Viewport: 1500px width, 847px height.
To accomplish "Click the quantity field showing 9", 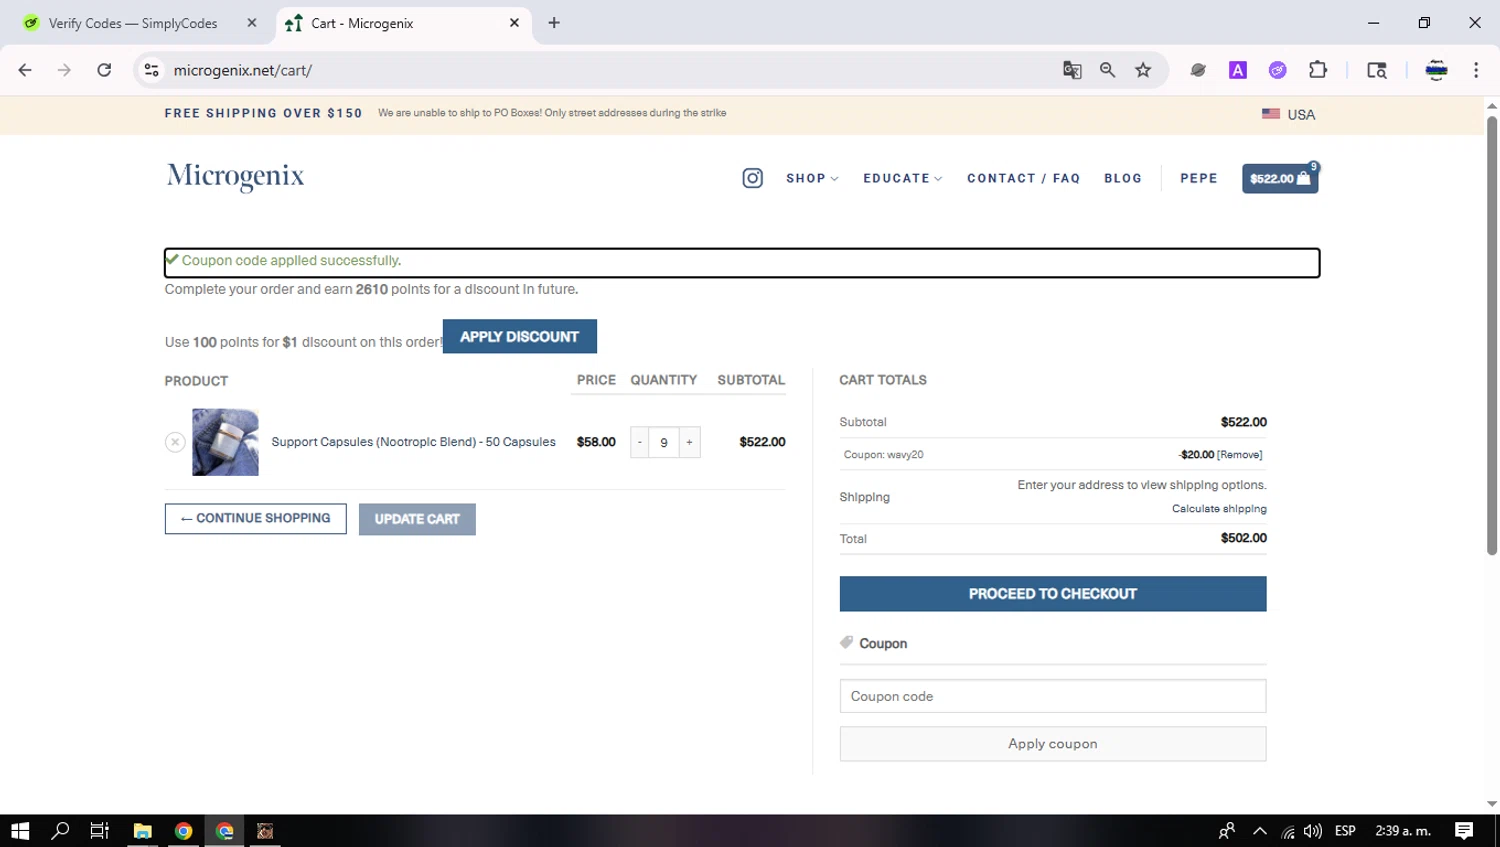I will point(664,442).
